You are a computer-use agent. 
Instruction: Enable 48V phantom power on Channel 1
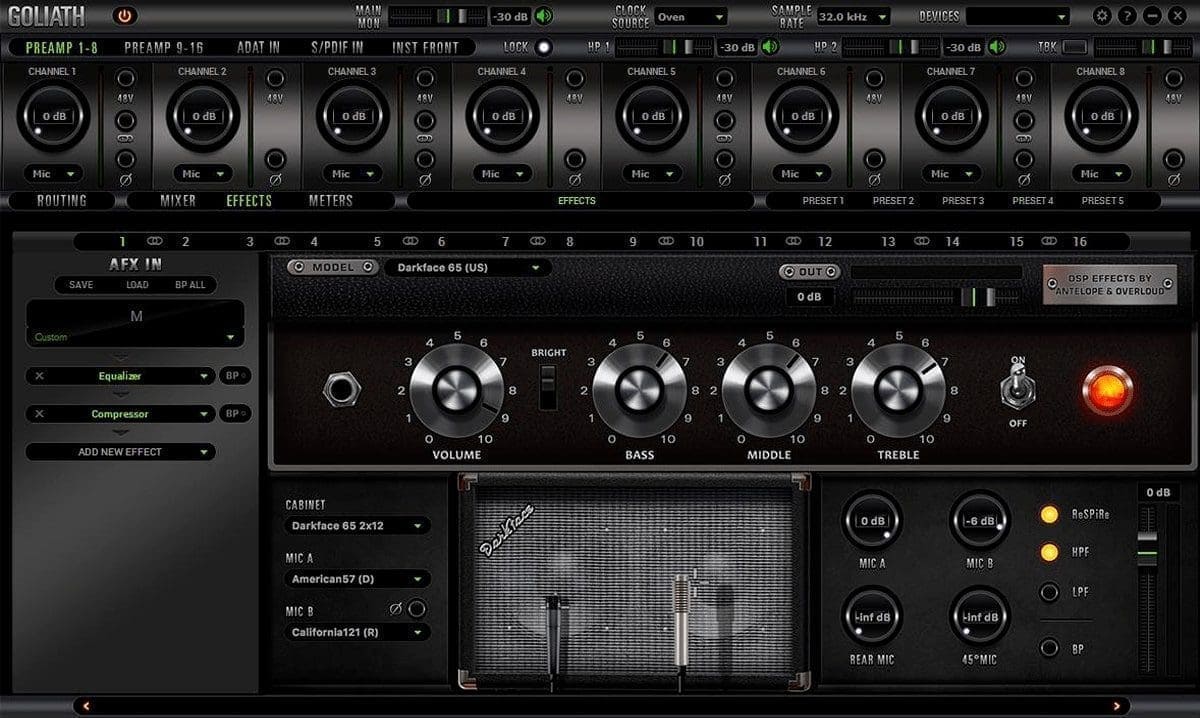[125, 78]
